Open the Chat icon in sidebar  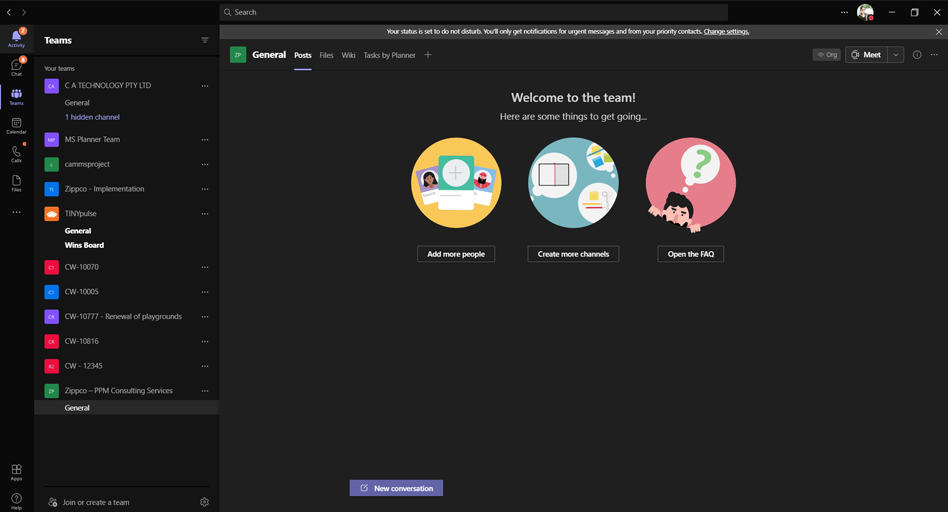click(x=16, y=66)
